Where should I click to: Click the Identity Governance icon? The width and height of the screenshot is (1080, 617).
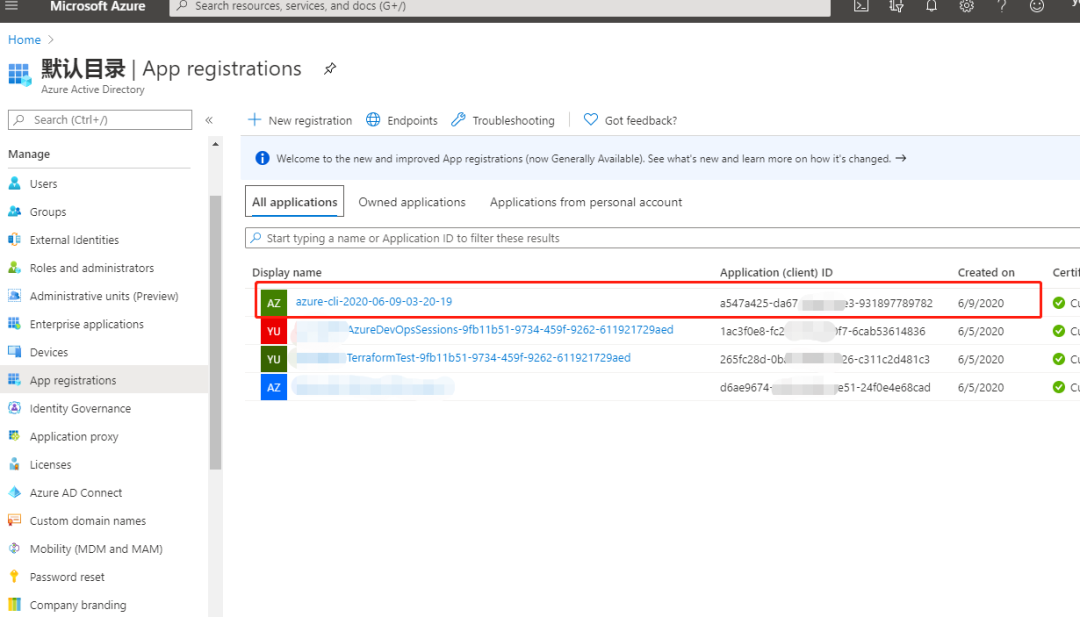(14, 408)
